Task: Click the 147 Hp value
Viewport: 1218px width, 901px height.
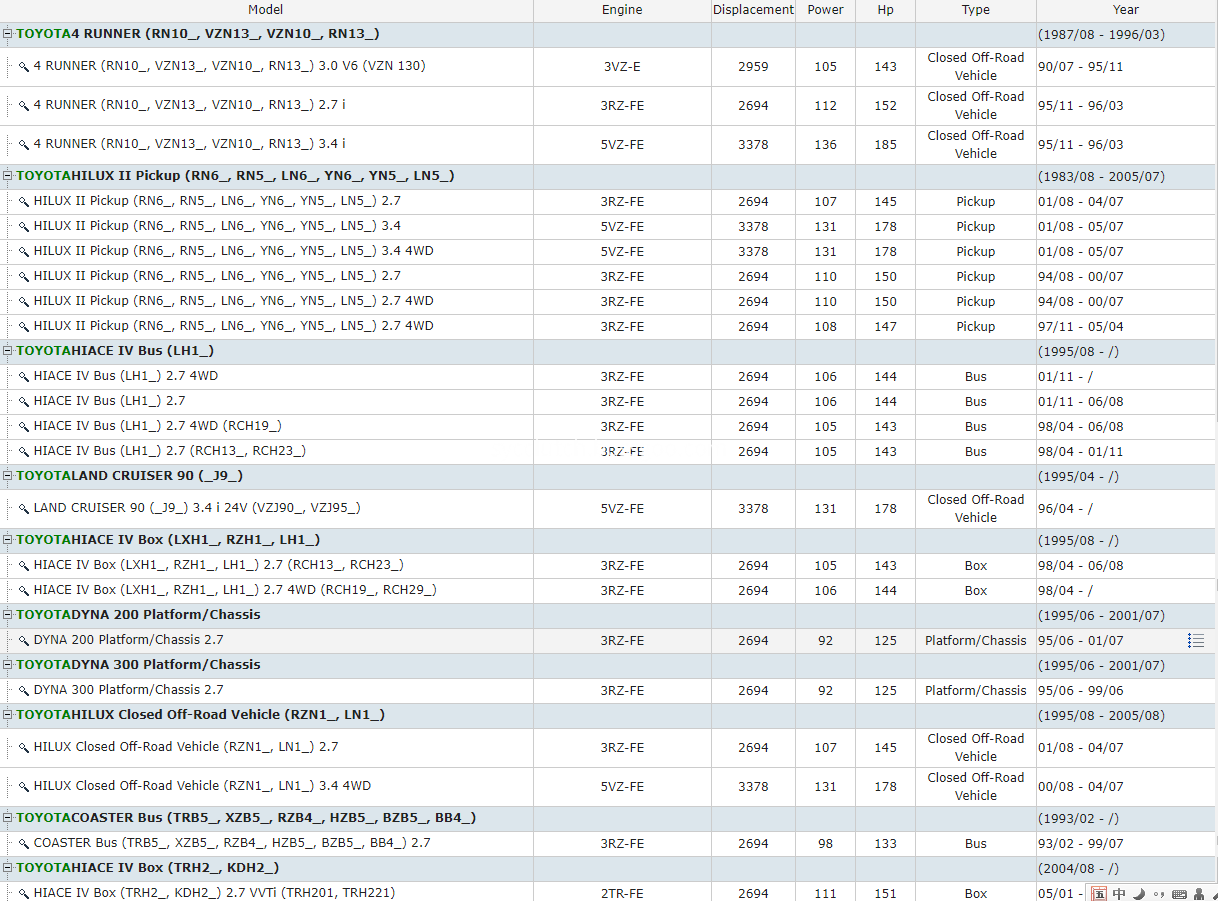Action: pos(885,327)
